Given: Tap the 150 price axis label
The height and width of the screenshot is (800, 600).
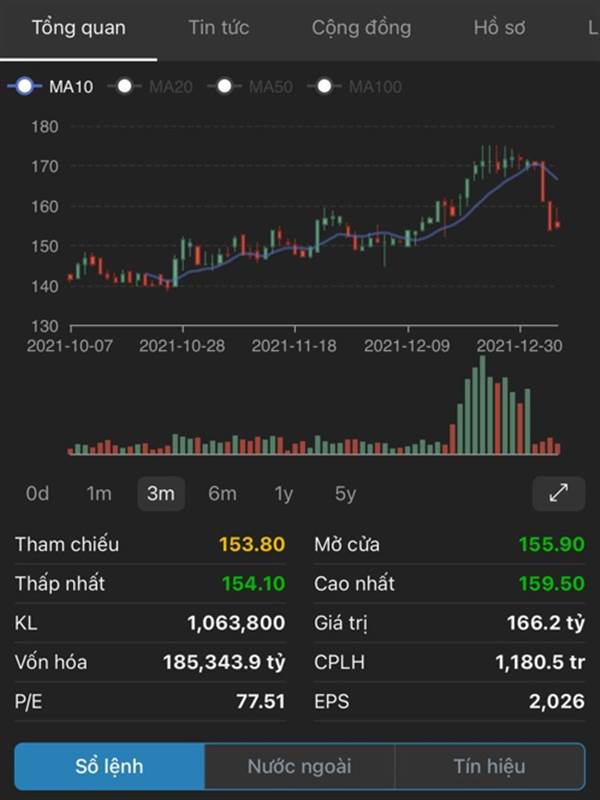Looking at the screenshot, I should pos(45,246).
